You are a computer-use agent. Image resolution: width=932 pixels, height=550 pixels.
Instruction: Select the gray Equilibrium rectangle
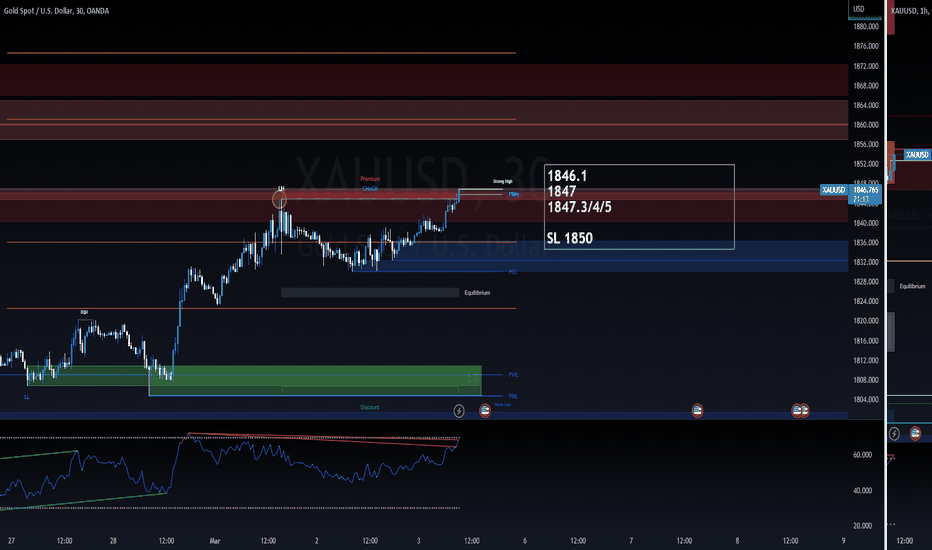tap(370, 293)
